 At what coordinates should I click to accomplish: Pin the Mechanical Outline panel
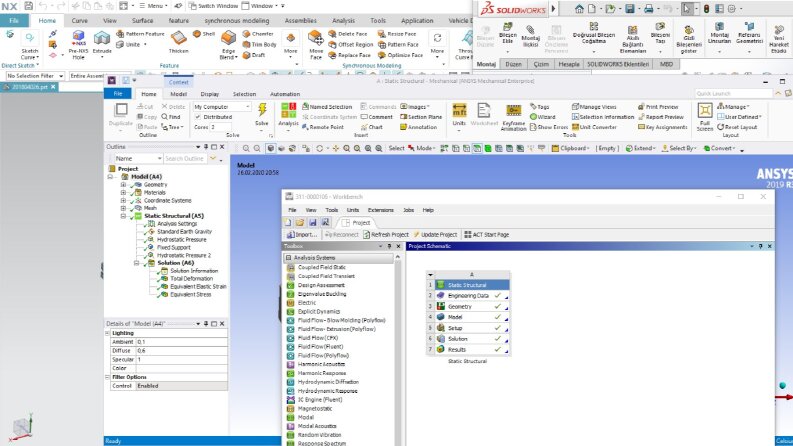[206, 147]
